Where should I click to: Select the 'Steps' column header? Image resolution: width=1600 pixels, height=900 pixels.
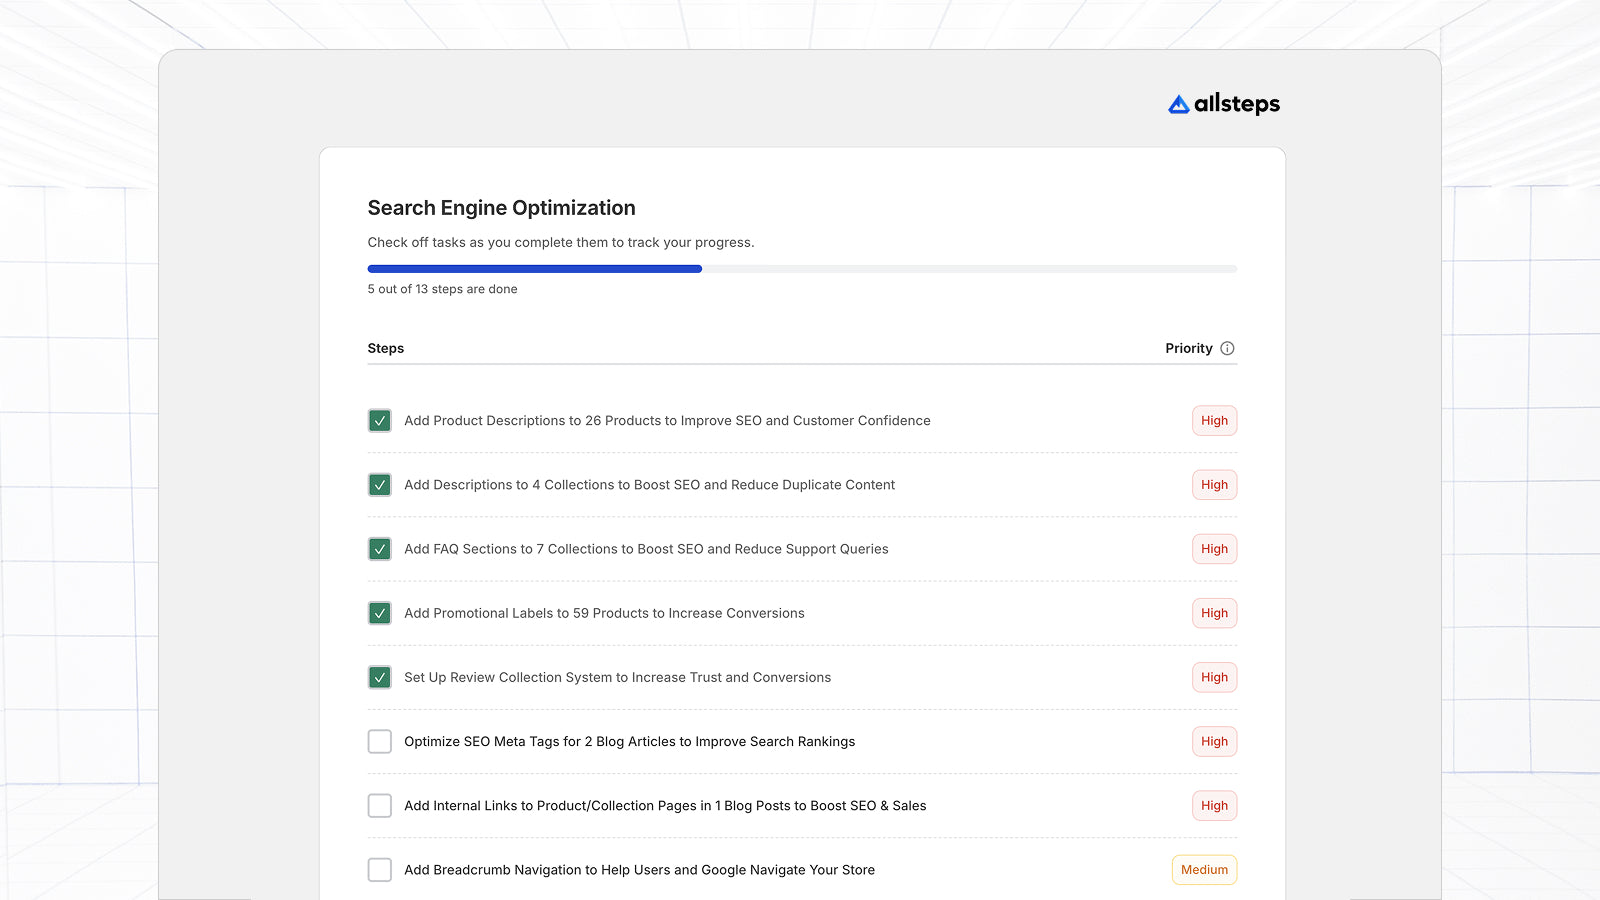385,348
